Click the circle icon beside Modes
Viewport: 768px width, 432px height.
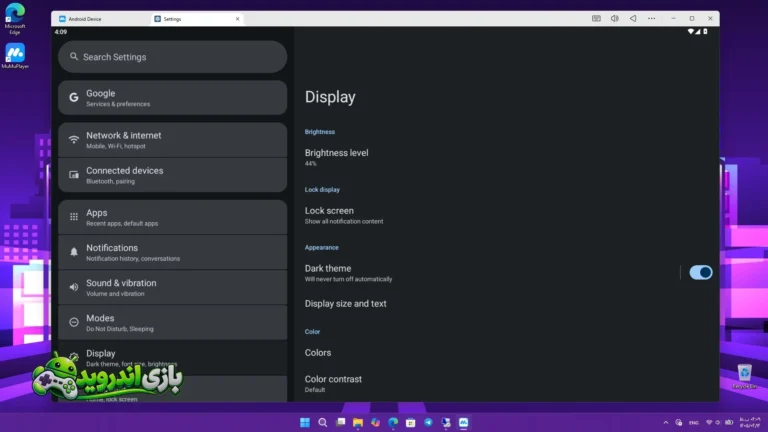pyautogui.click(x=73, y=322)
